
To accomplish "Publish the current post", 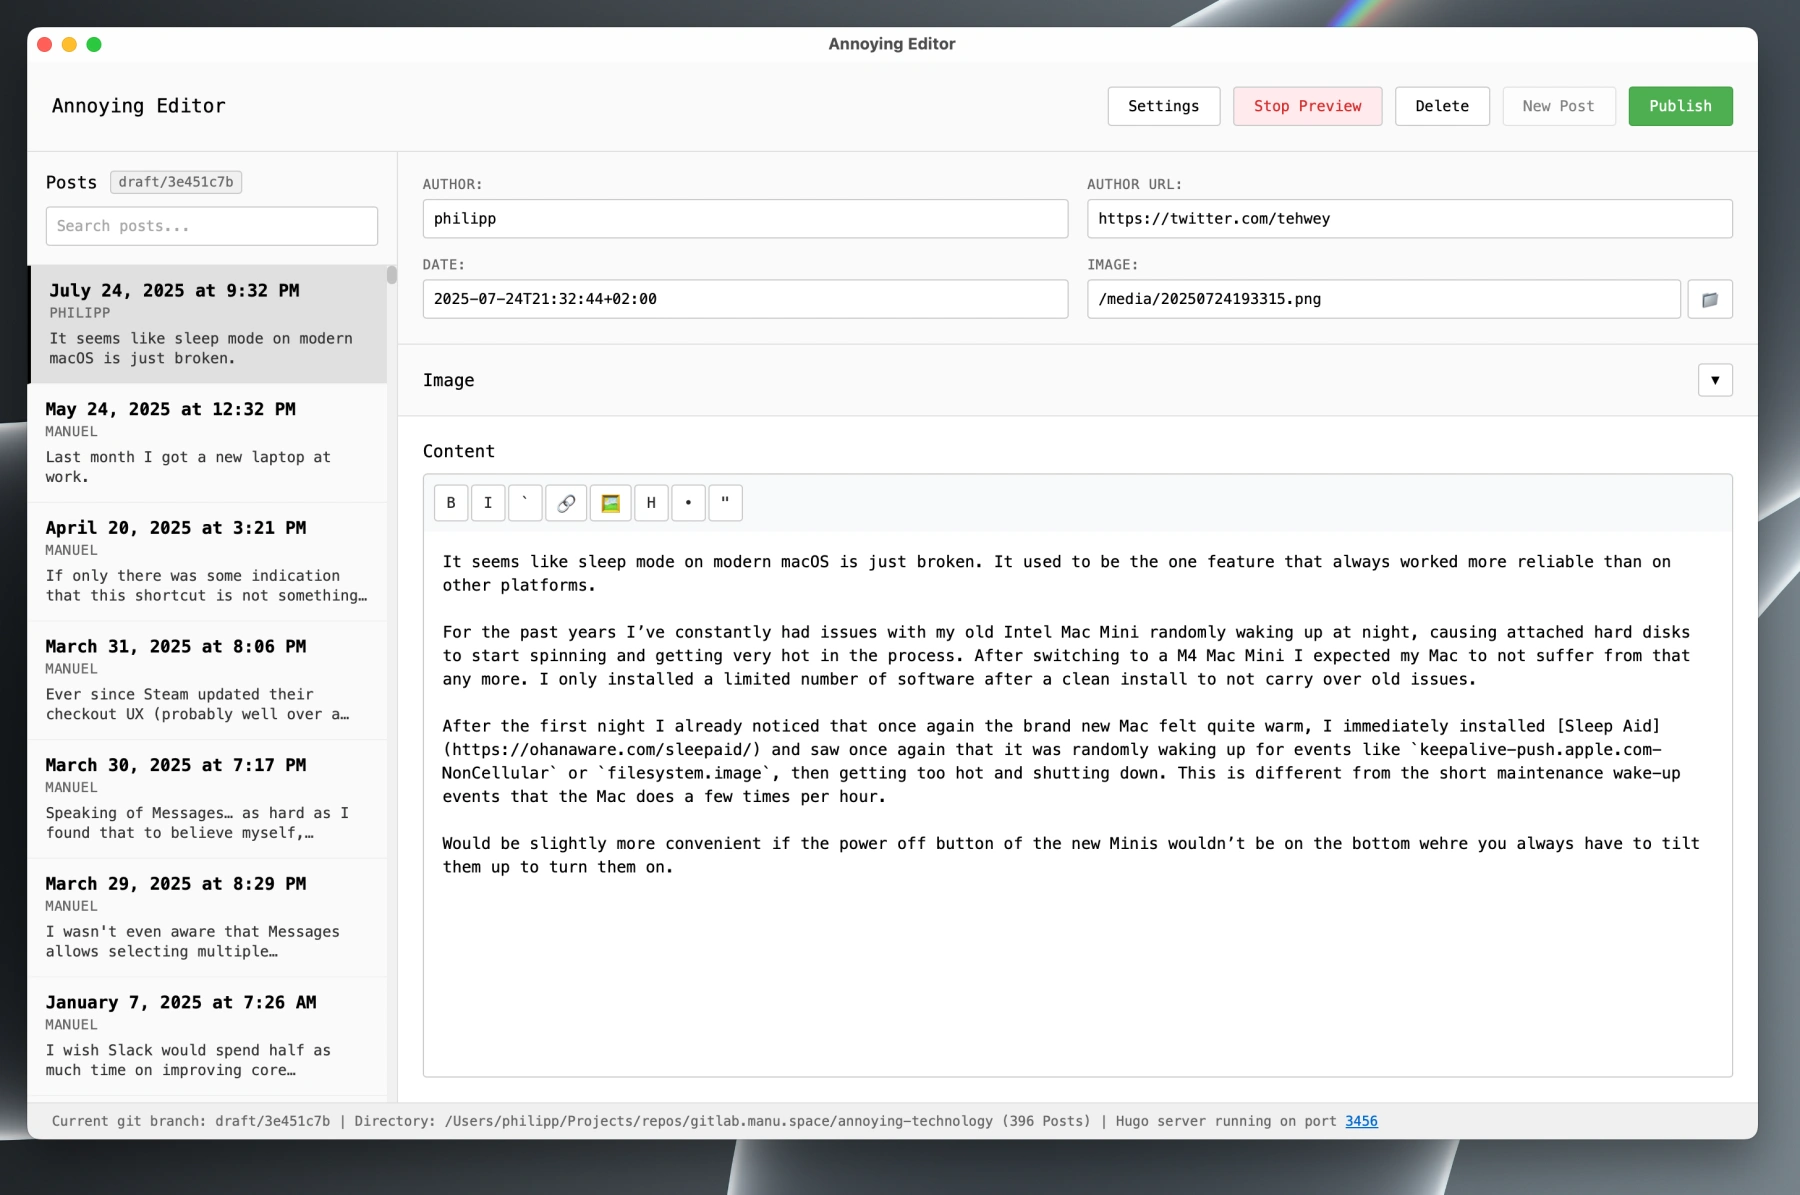I will point(1679,106).
